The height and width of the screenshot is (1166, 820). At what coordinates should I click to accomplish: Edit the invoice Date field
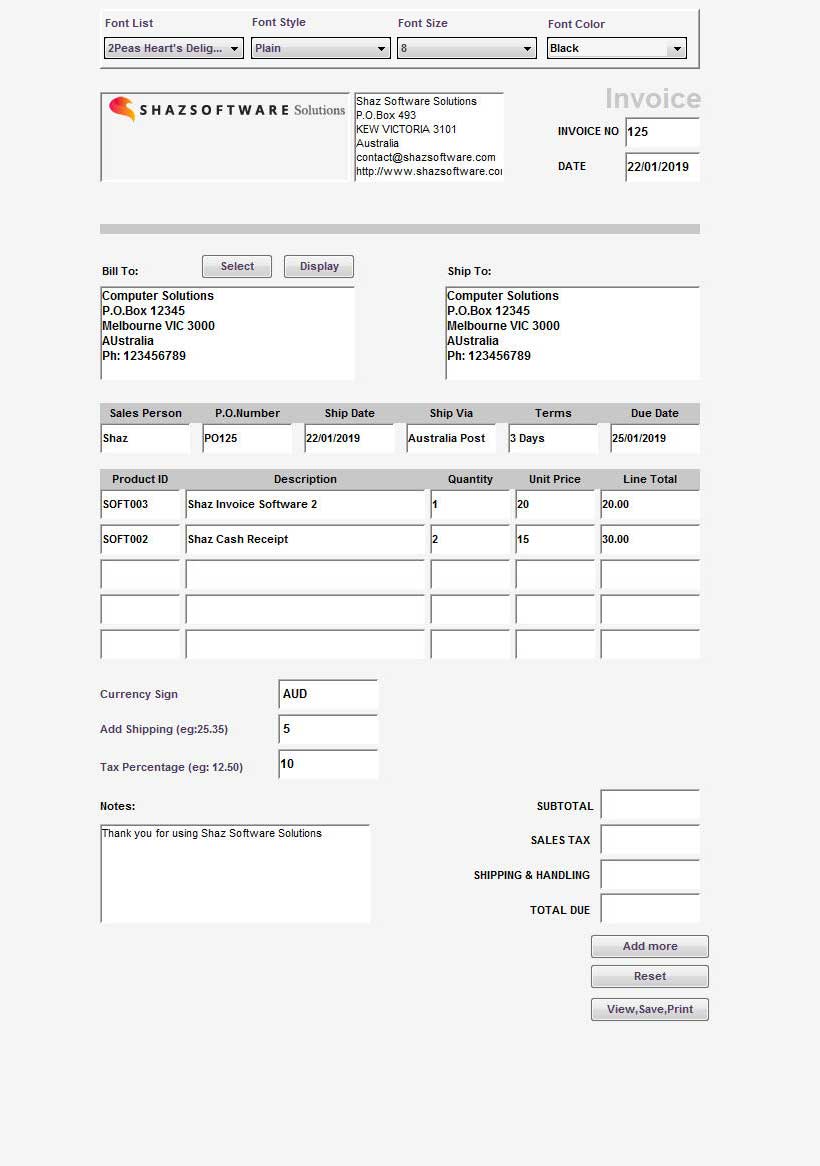[661, 167]
